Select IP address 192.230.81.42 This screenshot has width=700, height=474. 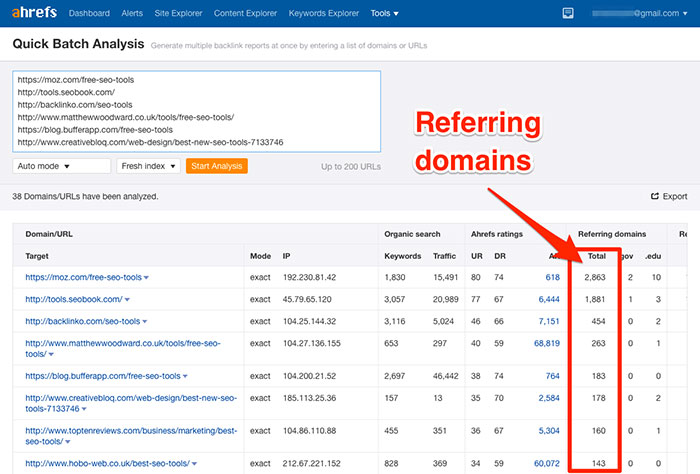tap(309, 277)
